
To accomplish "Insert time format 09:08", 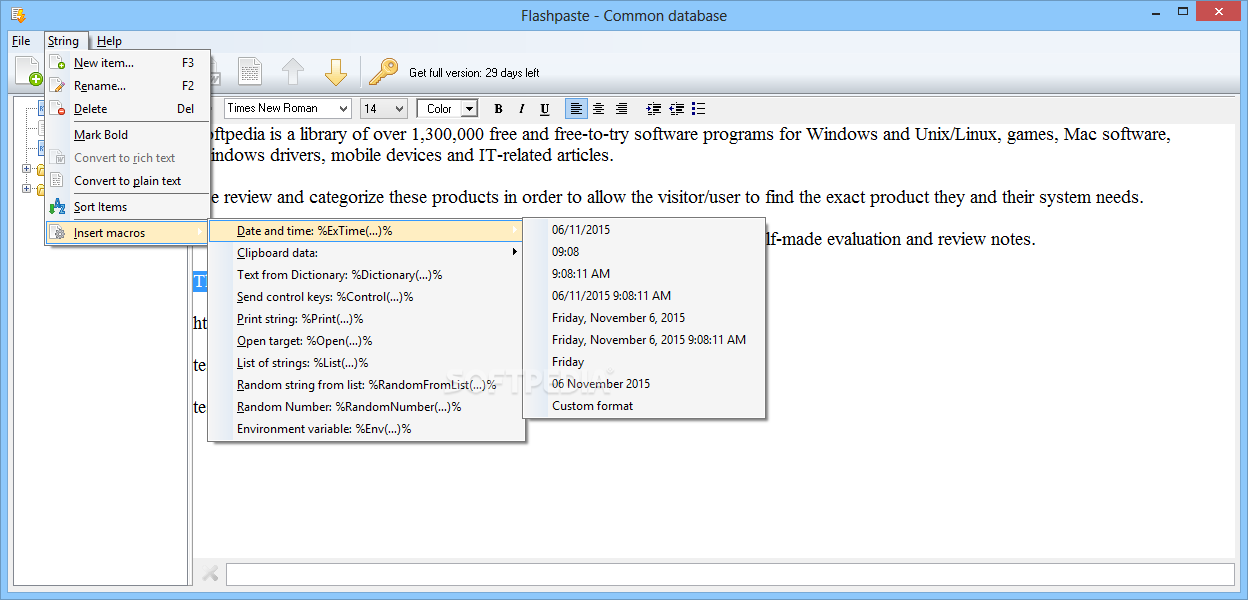I will pos(644,252).
